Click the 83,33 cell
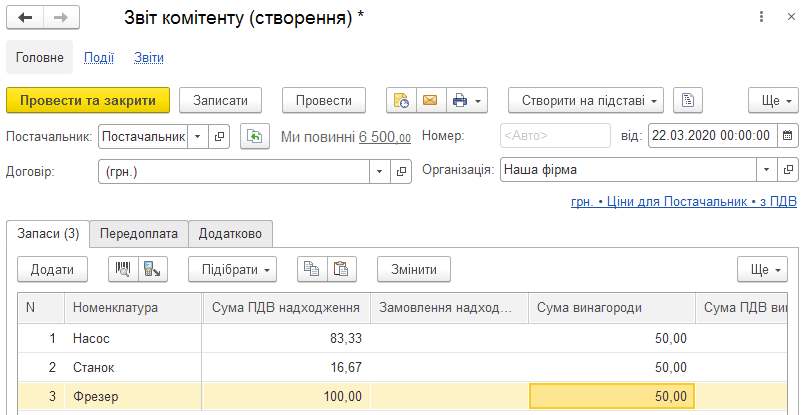This screenshot has height=415, width=804. pyautogui.click(x=286, y=339)
